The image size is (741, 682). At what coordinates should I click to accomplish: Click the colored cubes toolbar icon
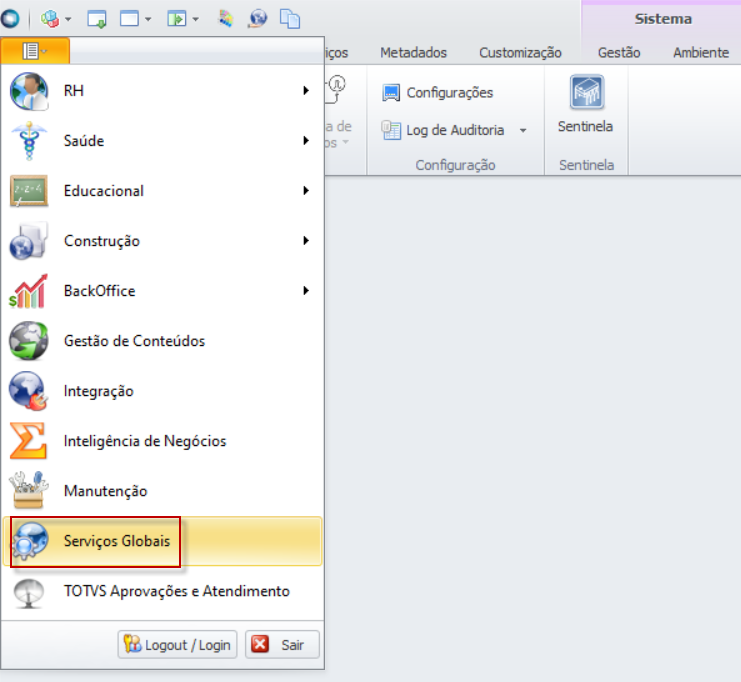(x=50, y=19)
